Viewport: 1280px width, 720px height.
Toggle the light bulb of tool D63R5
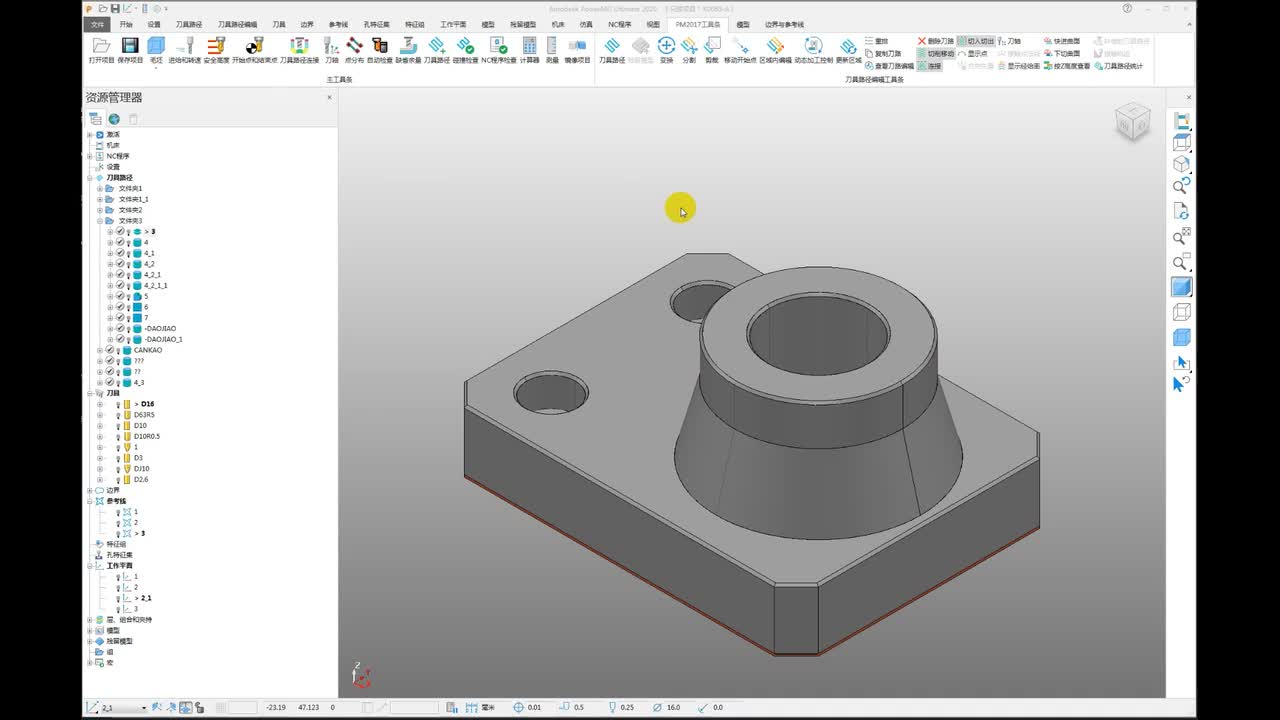coord(118,415)
